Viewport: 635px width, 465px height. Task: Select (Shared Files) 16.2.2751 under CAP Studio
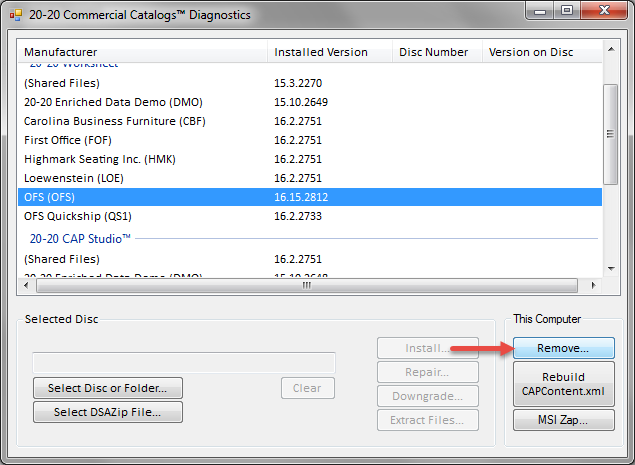point(310,259)
